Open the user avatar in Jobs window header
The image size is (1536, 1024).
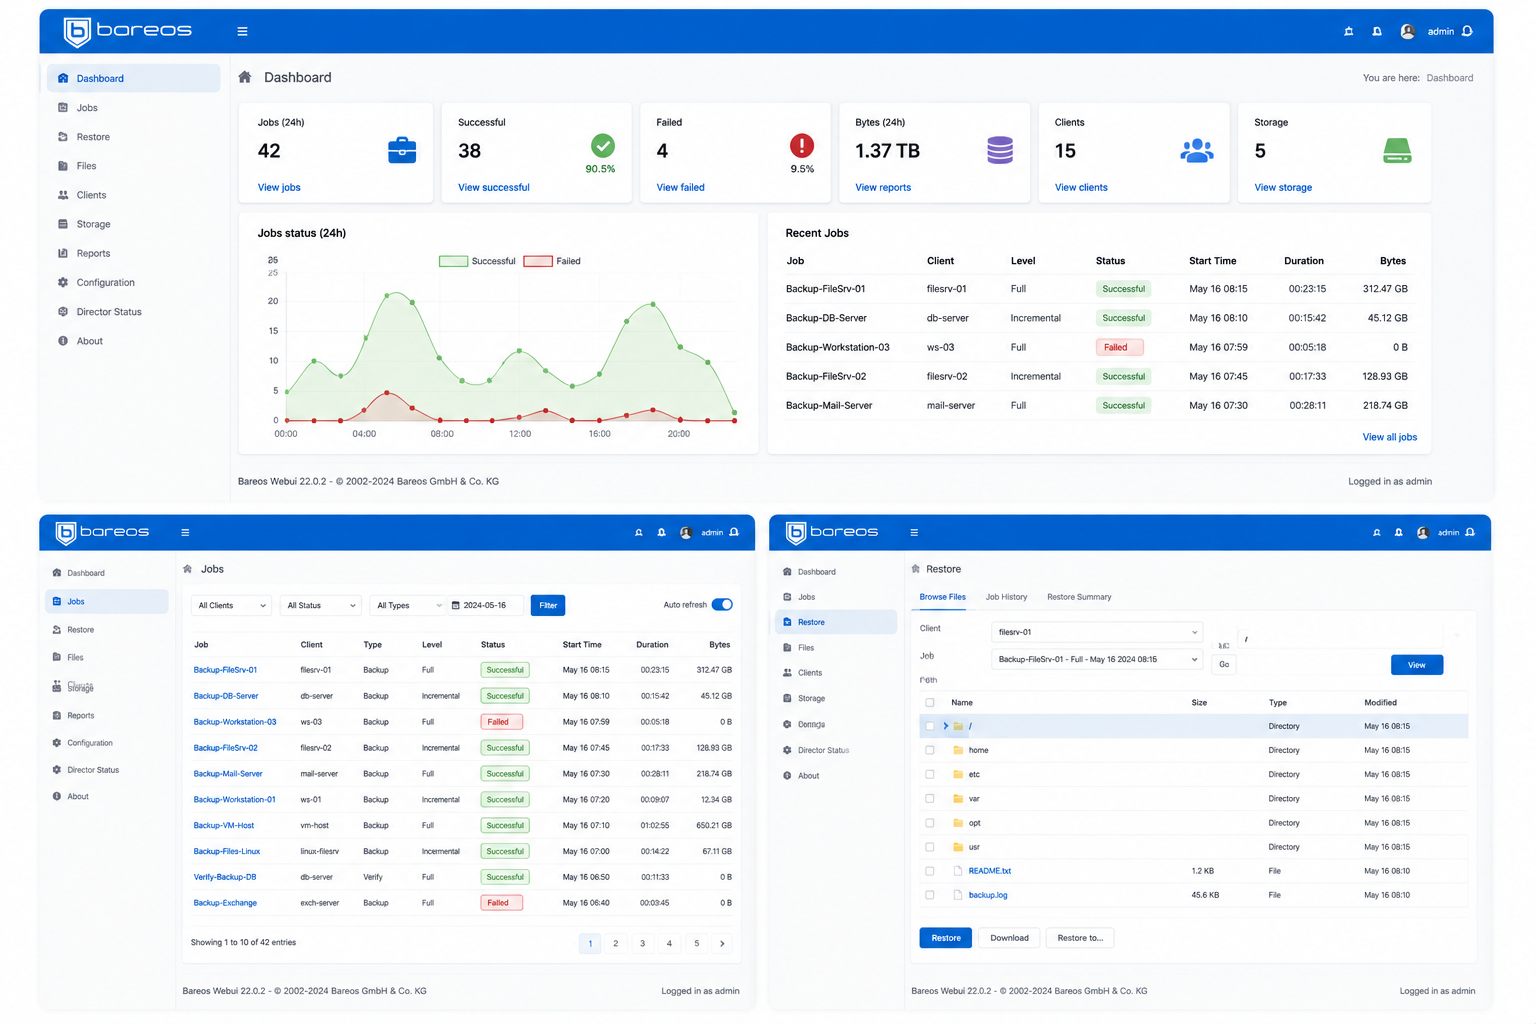[x=686, y=532]
